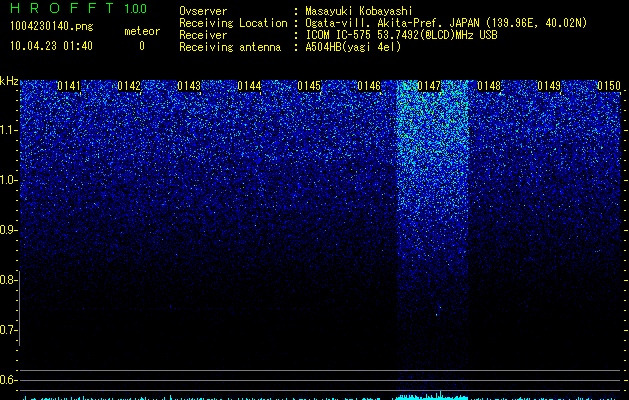629x400 pixels.
Task: Click the 0147 time marker
Action: tap(429, 86)
